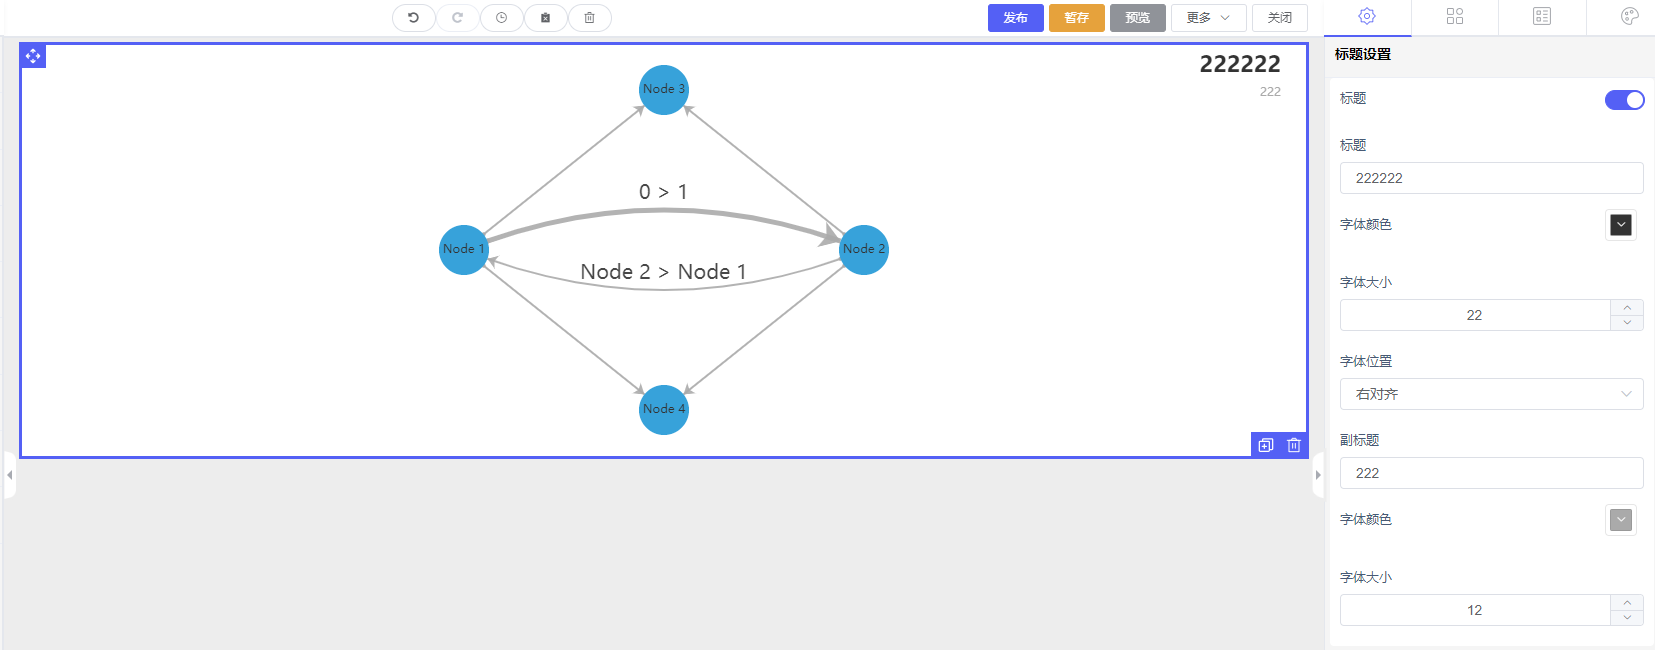The height and width of the screenshot is (650, 1655).
Task: Open the title 字体颜色 black swatch
Action: (1621, 225)
